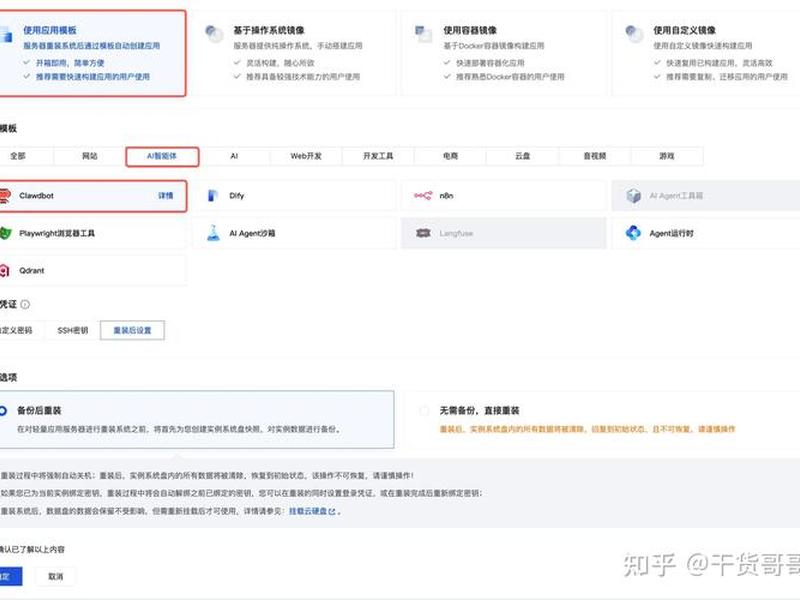The width and height of the screenshot is (800, 600).
Task: Pick the Dify application template
Action: click(x=294, y=196)
